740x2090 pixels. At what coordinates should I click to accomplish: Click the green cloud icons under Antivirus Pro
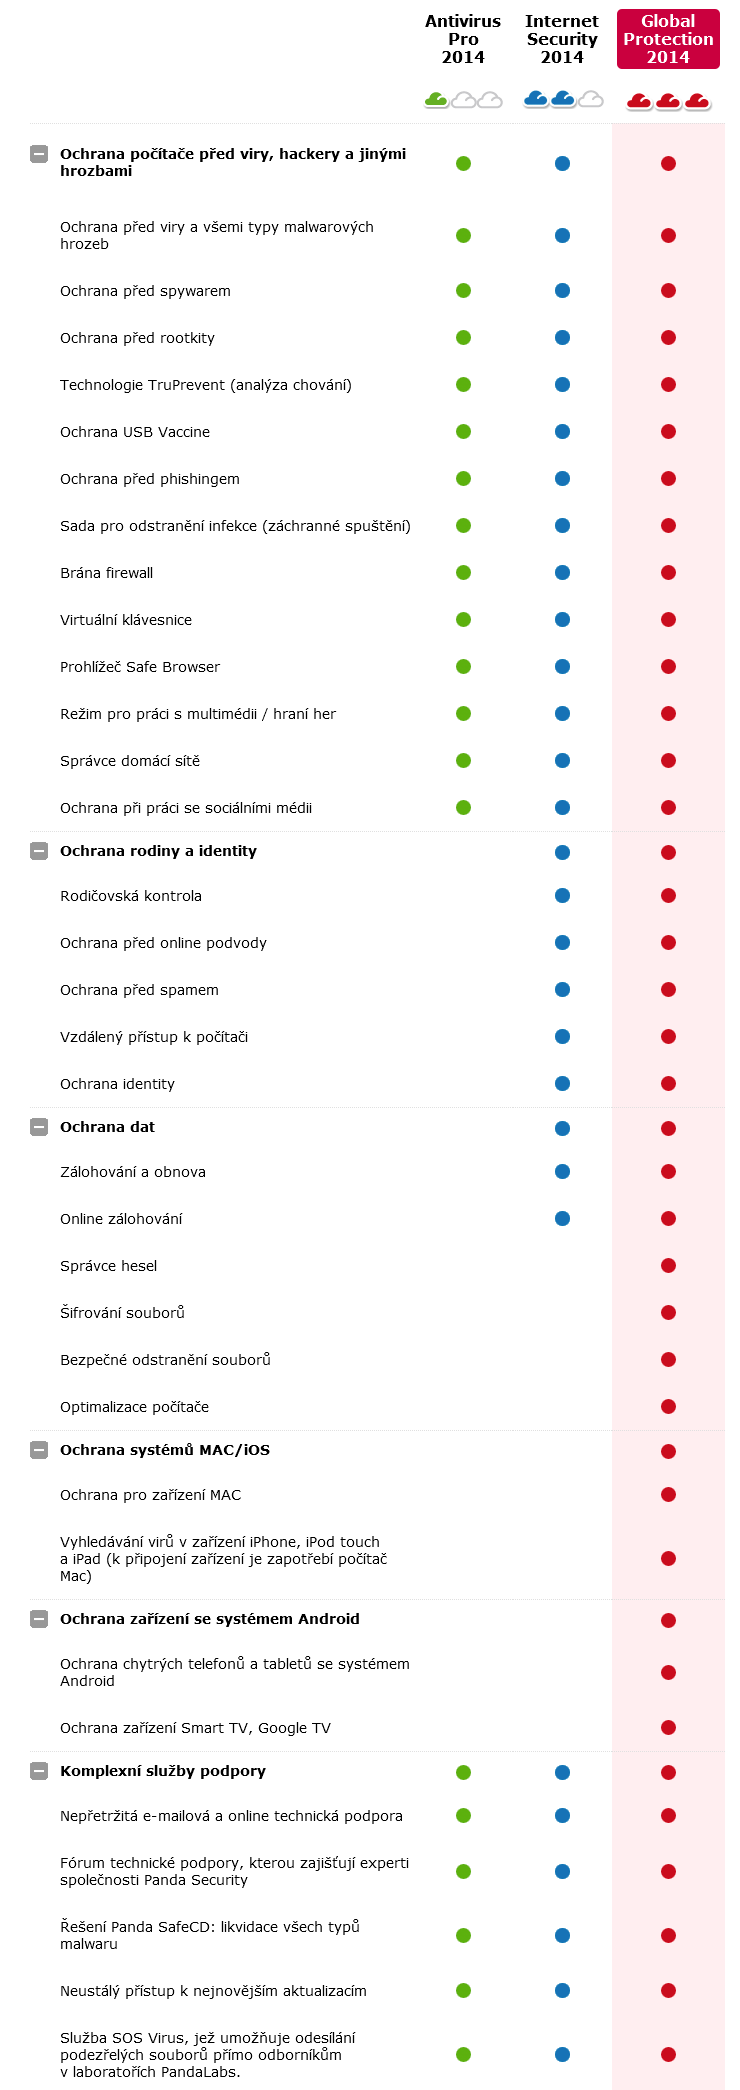(x=463, y=99)
